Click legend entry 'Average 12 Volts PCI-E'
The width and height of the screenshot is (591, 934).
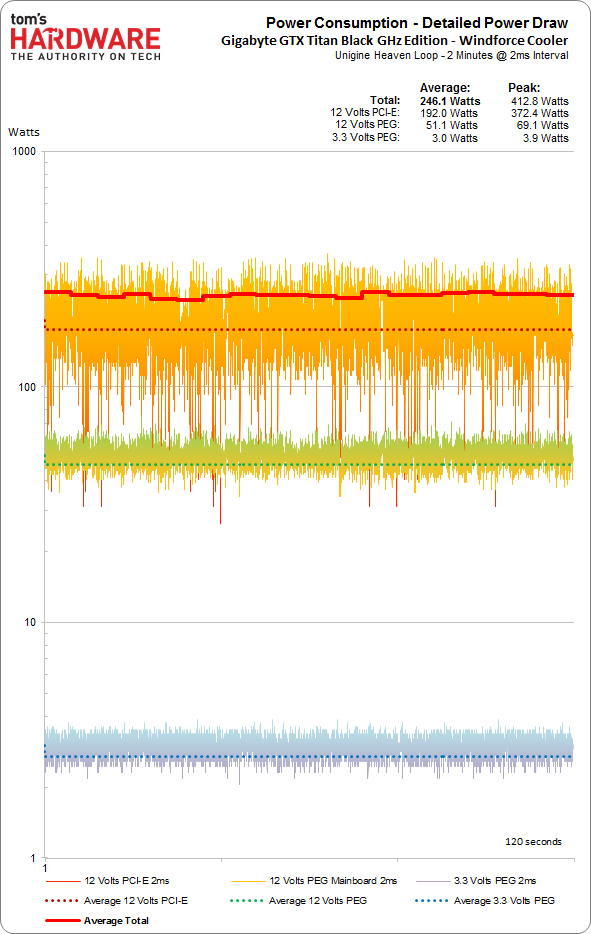click(x=116, y=901)
